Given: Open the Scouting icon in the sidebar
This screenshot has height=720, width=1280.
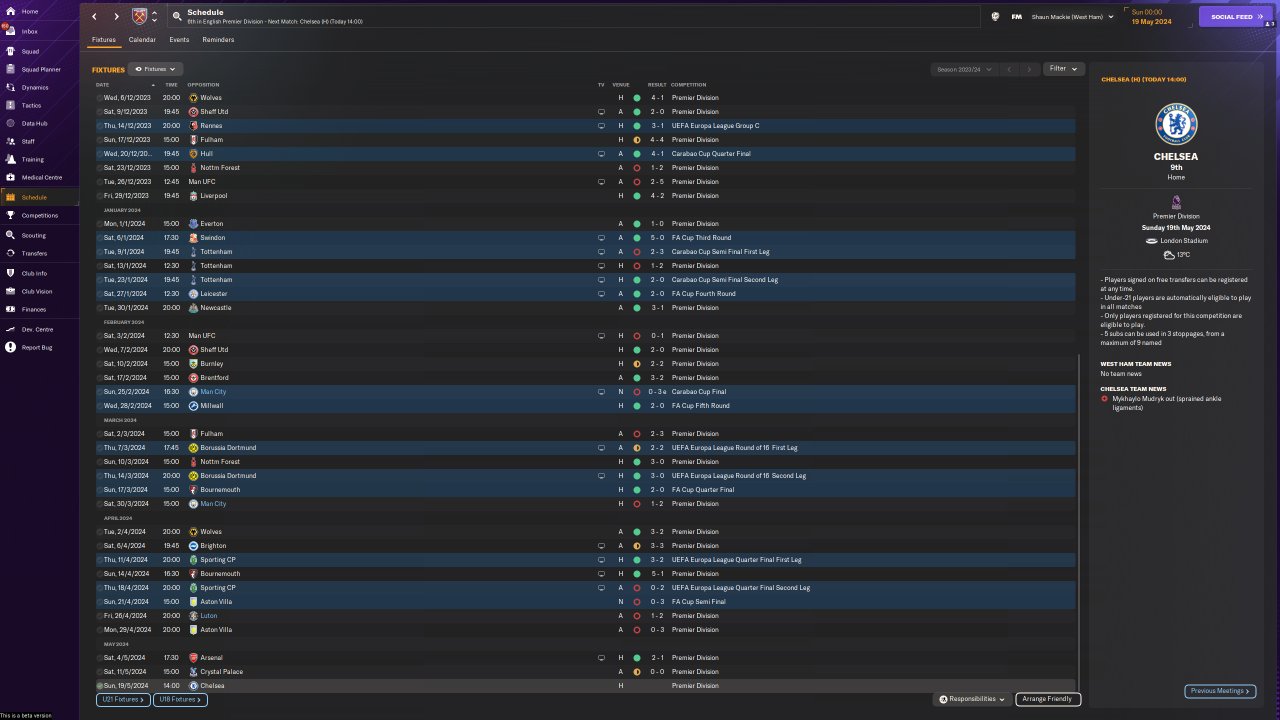Looking at the screenshot, I should (10, 235).
